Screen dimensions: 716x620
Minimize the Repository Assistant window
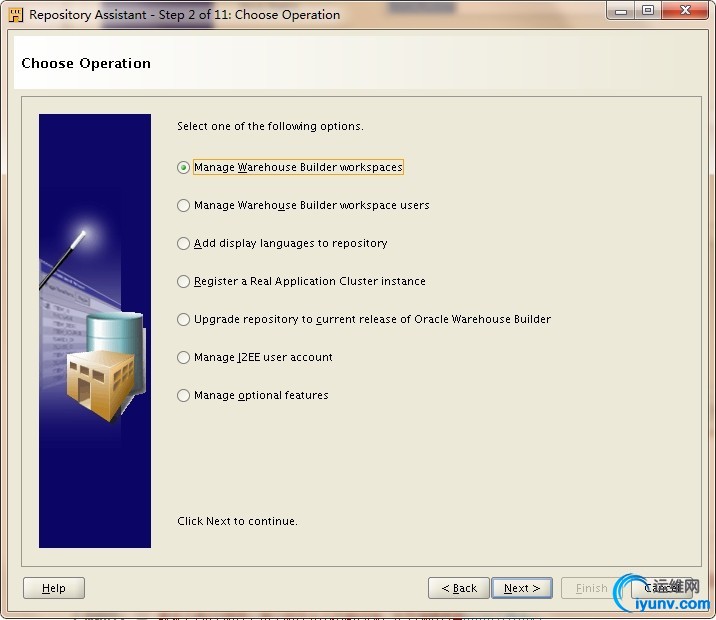(x=621, y=11)
